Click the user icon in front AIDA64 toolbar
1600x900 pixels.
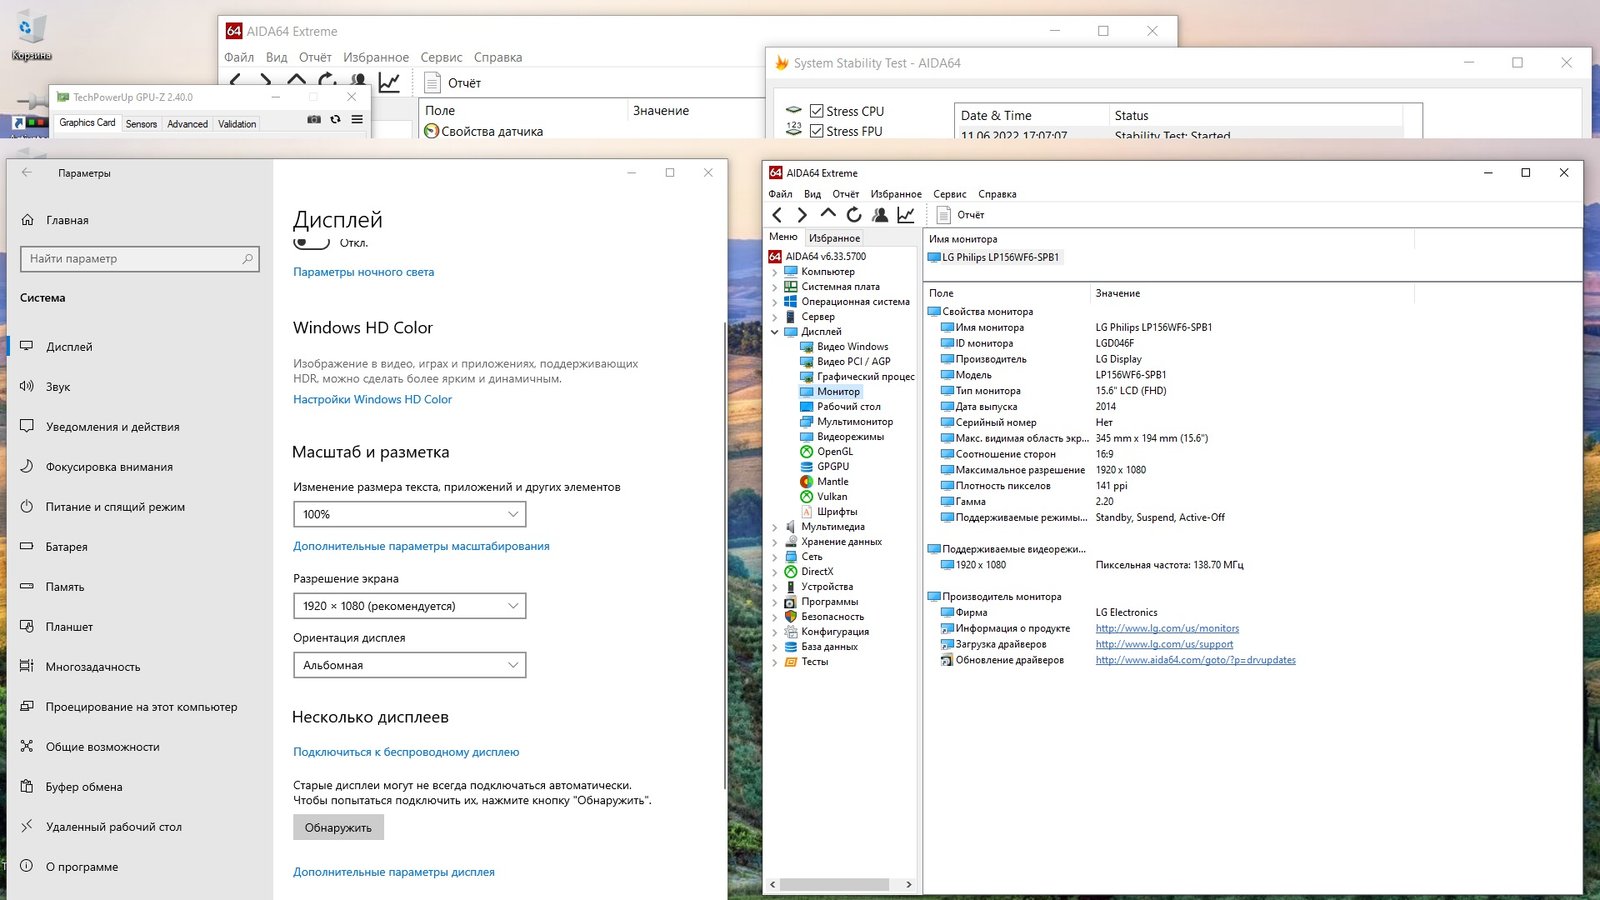(880, 215)
